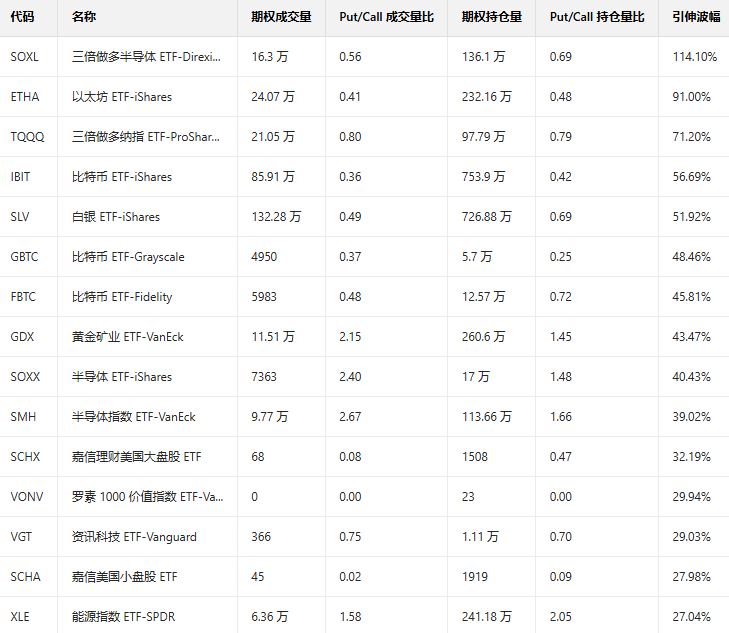Sort by the 代码 column header
This screenshot has height=633, width=729.
point(22,17)
